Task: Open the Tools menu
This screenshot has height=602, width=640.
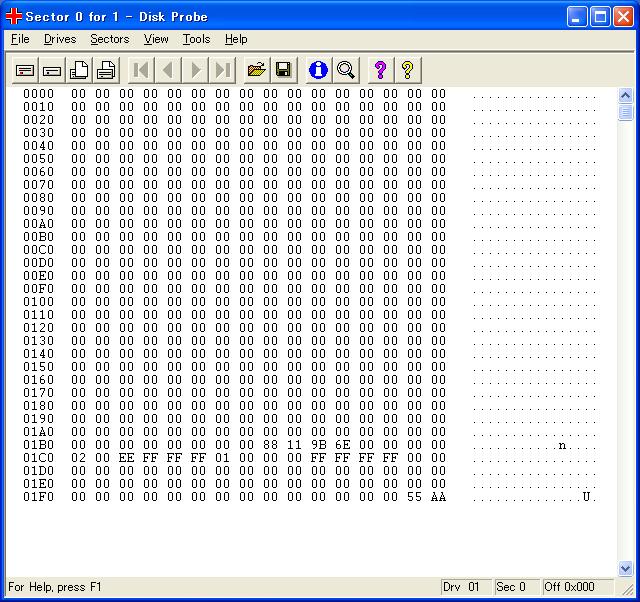Action: (196, 39)
